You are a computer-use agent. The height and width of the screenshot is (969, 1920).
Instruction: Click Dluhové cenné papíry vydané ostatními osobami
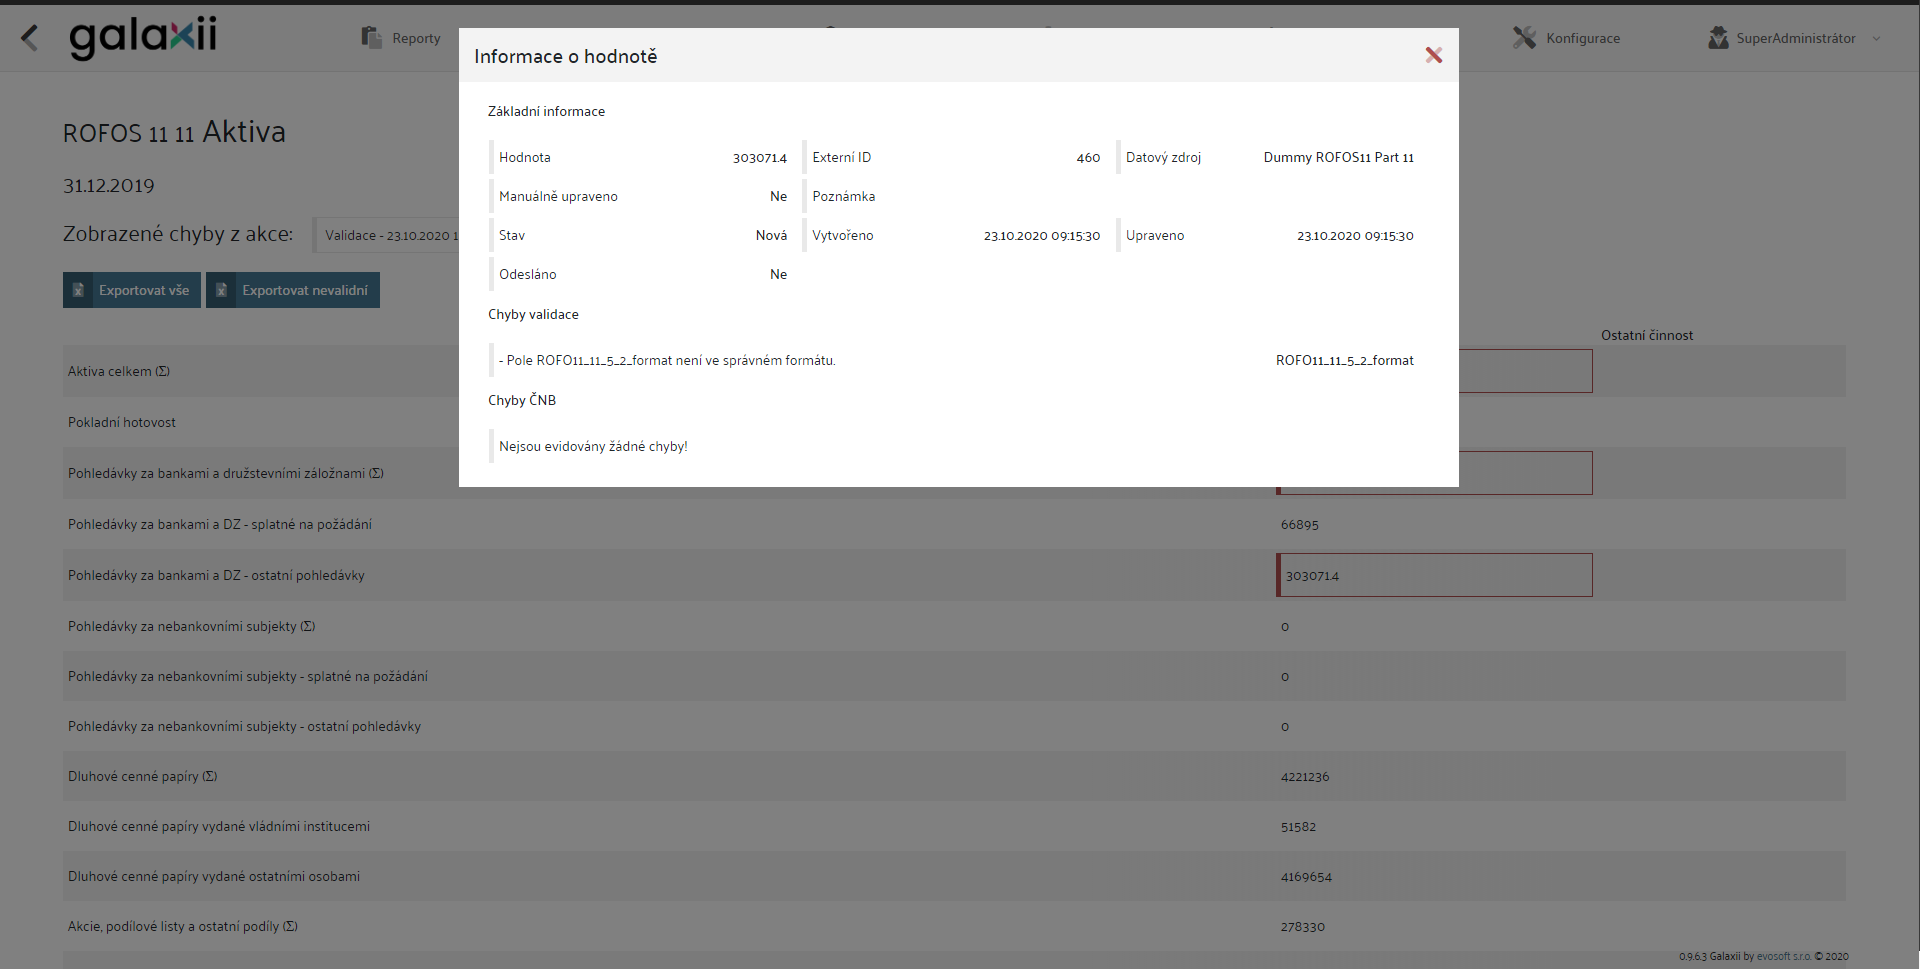tap(214, 876)
